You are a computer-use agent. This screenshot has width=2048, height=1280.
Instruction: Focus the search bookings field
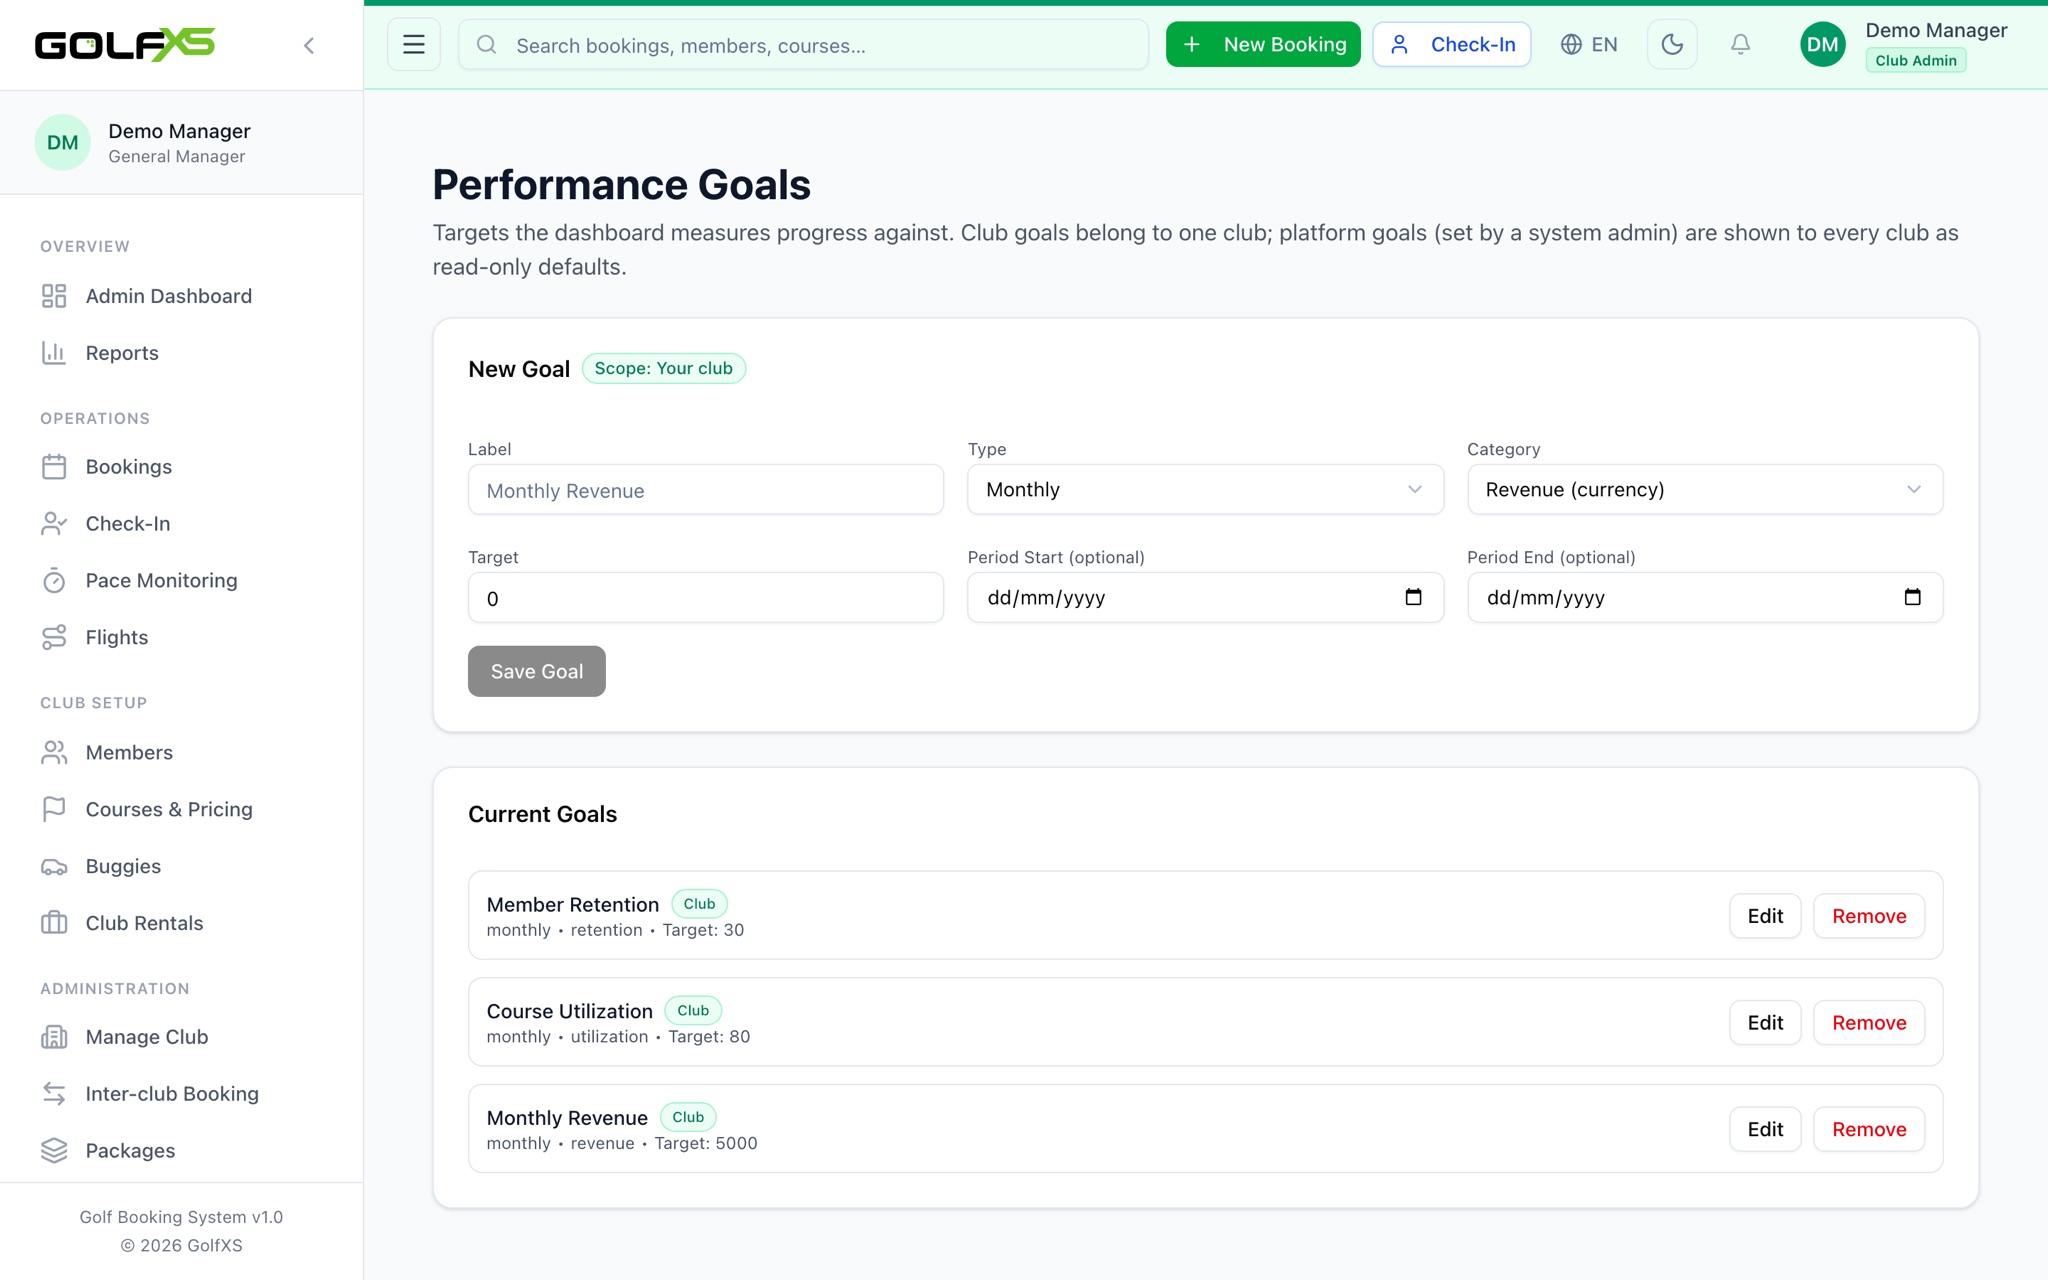click(x=803, y=45)
